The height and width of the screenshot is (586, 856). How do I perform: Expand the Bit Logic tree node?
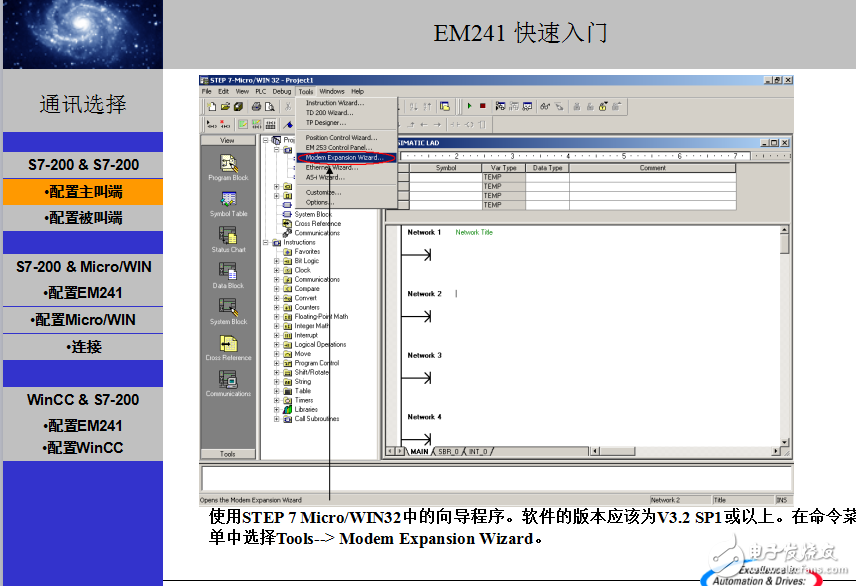click(x=276, y=261)
